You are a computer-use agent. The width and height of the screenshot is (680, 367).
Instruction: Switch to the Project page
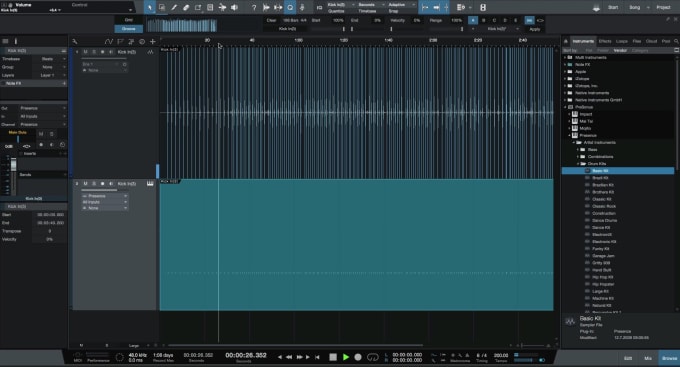click(663, 7)
